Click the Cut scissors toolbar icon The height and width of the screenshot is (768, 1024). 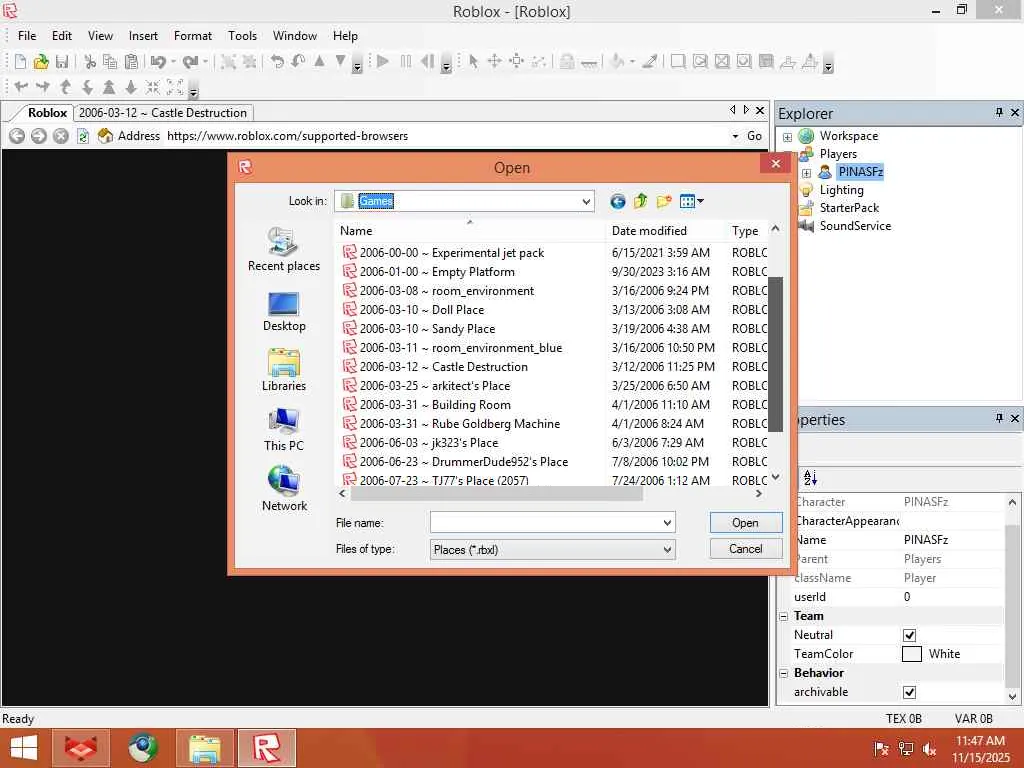pos(90,62)
